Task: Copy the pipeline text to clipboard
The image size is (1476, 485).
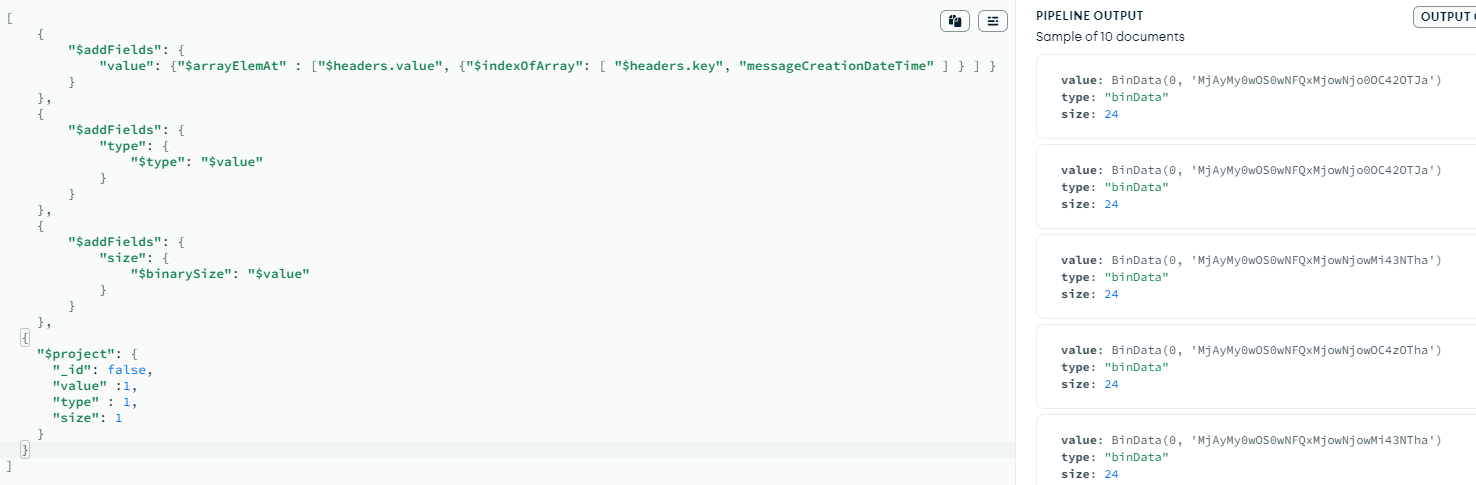Action: pyautogui.click(x=955, y=21)
